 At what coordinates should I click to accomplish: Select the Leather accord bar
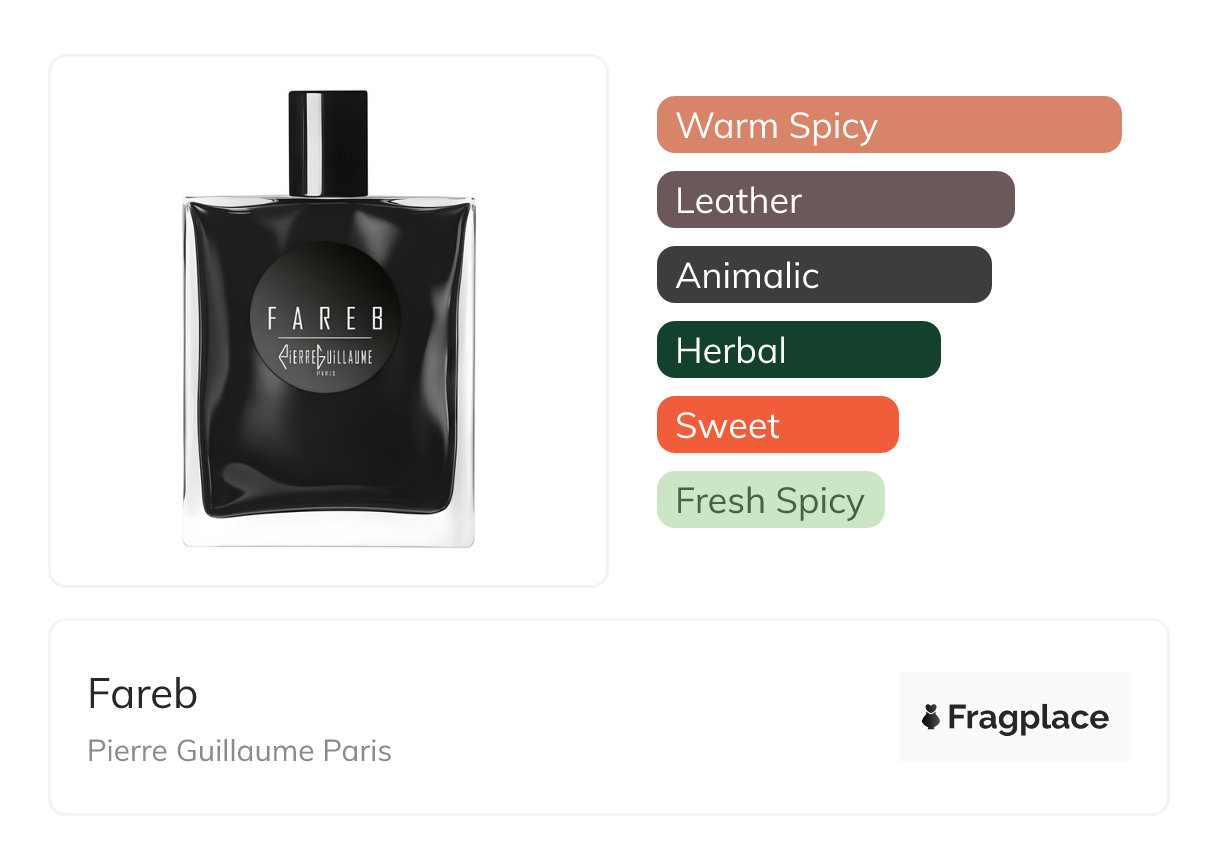pyautogui.click(x=836, y=200)
